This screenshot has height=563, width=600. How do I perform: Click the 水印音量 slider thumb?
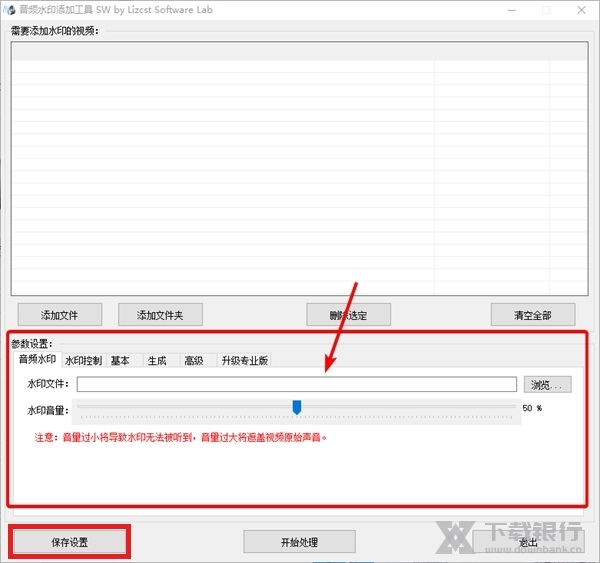[x=297, y=407]
